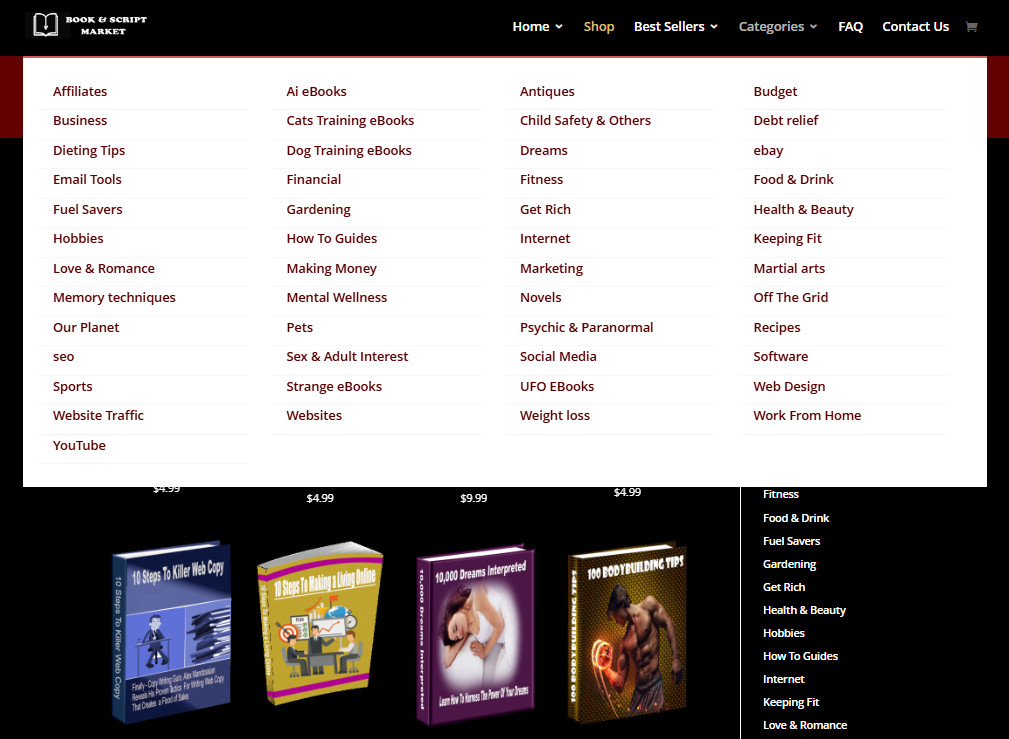Click Fuel Savers in sidebar list
Image resolution: width=1009 pixels, height=739 pixels.
pyautogui.click(x=791, y=541)
